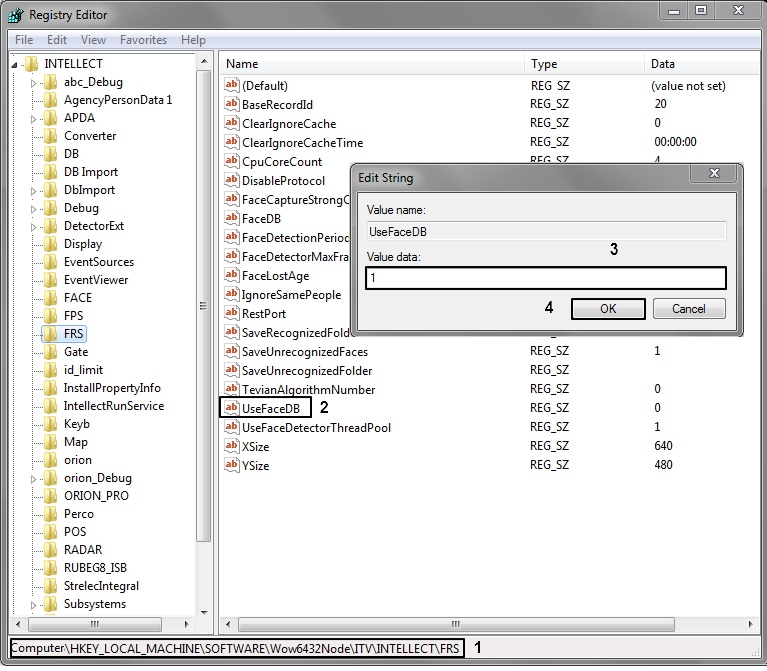Image resolution: width=767 pixels, height=671 pixels.
Task: Click the INTELLECT root folder icon
Action: pyautogui.click(x=32, y=64)
